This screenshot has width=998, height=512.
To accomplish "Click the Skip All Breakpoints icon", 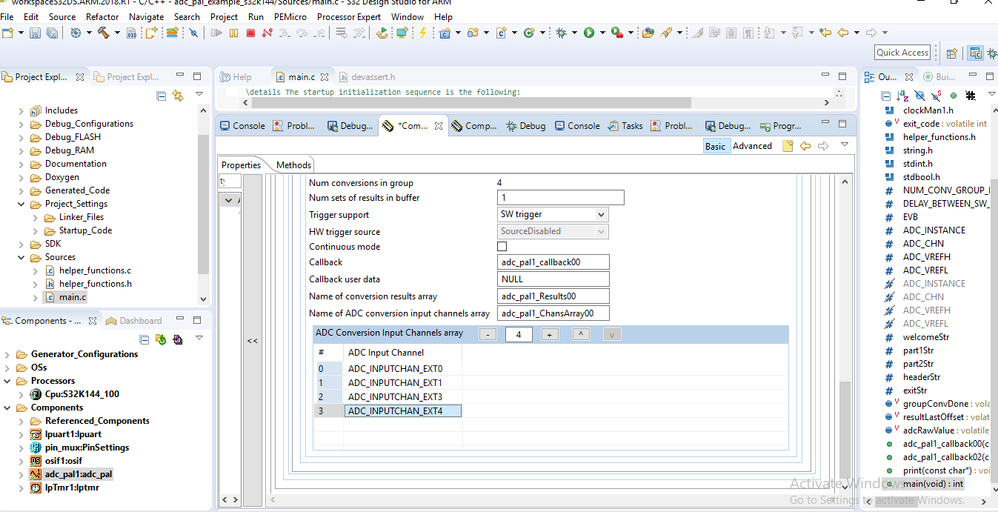I will click(193, 32).
